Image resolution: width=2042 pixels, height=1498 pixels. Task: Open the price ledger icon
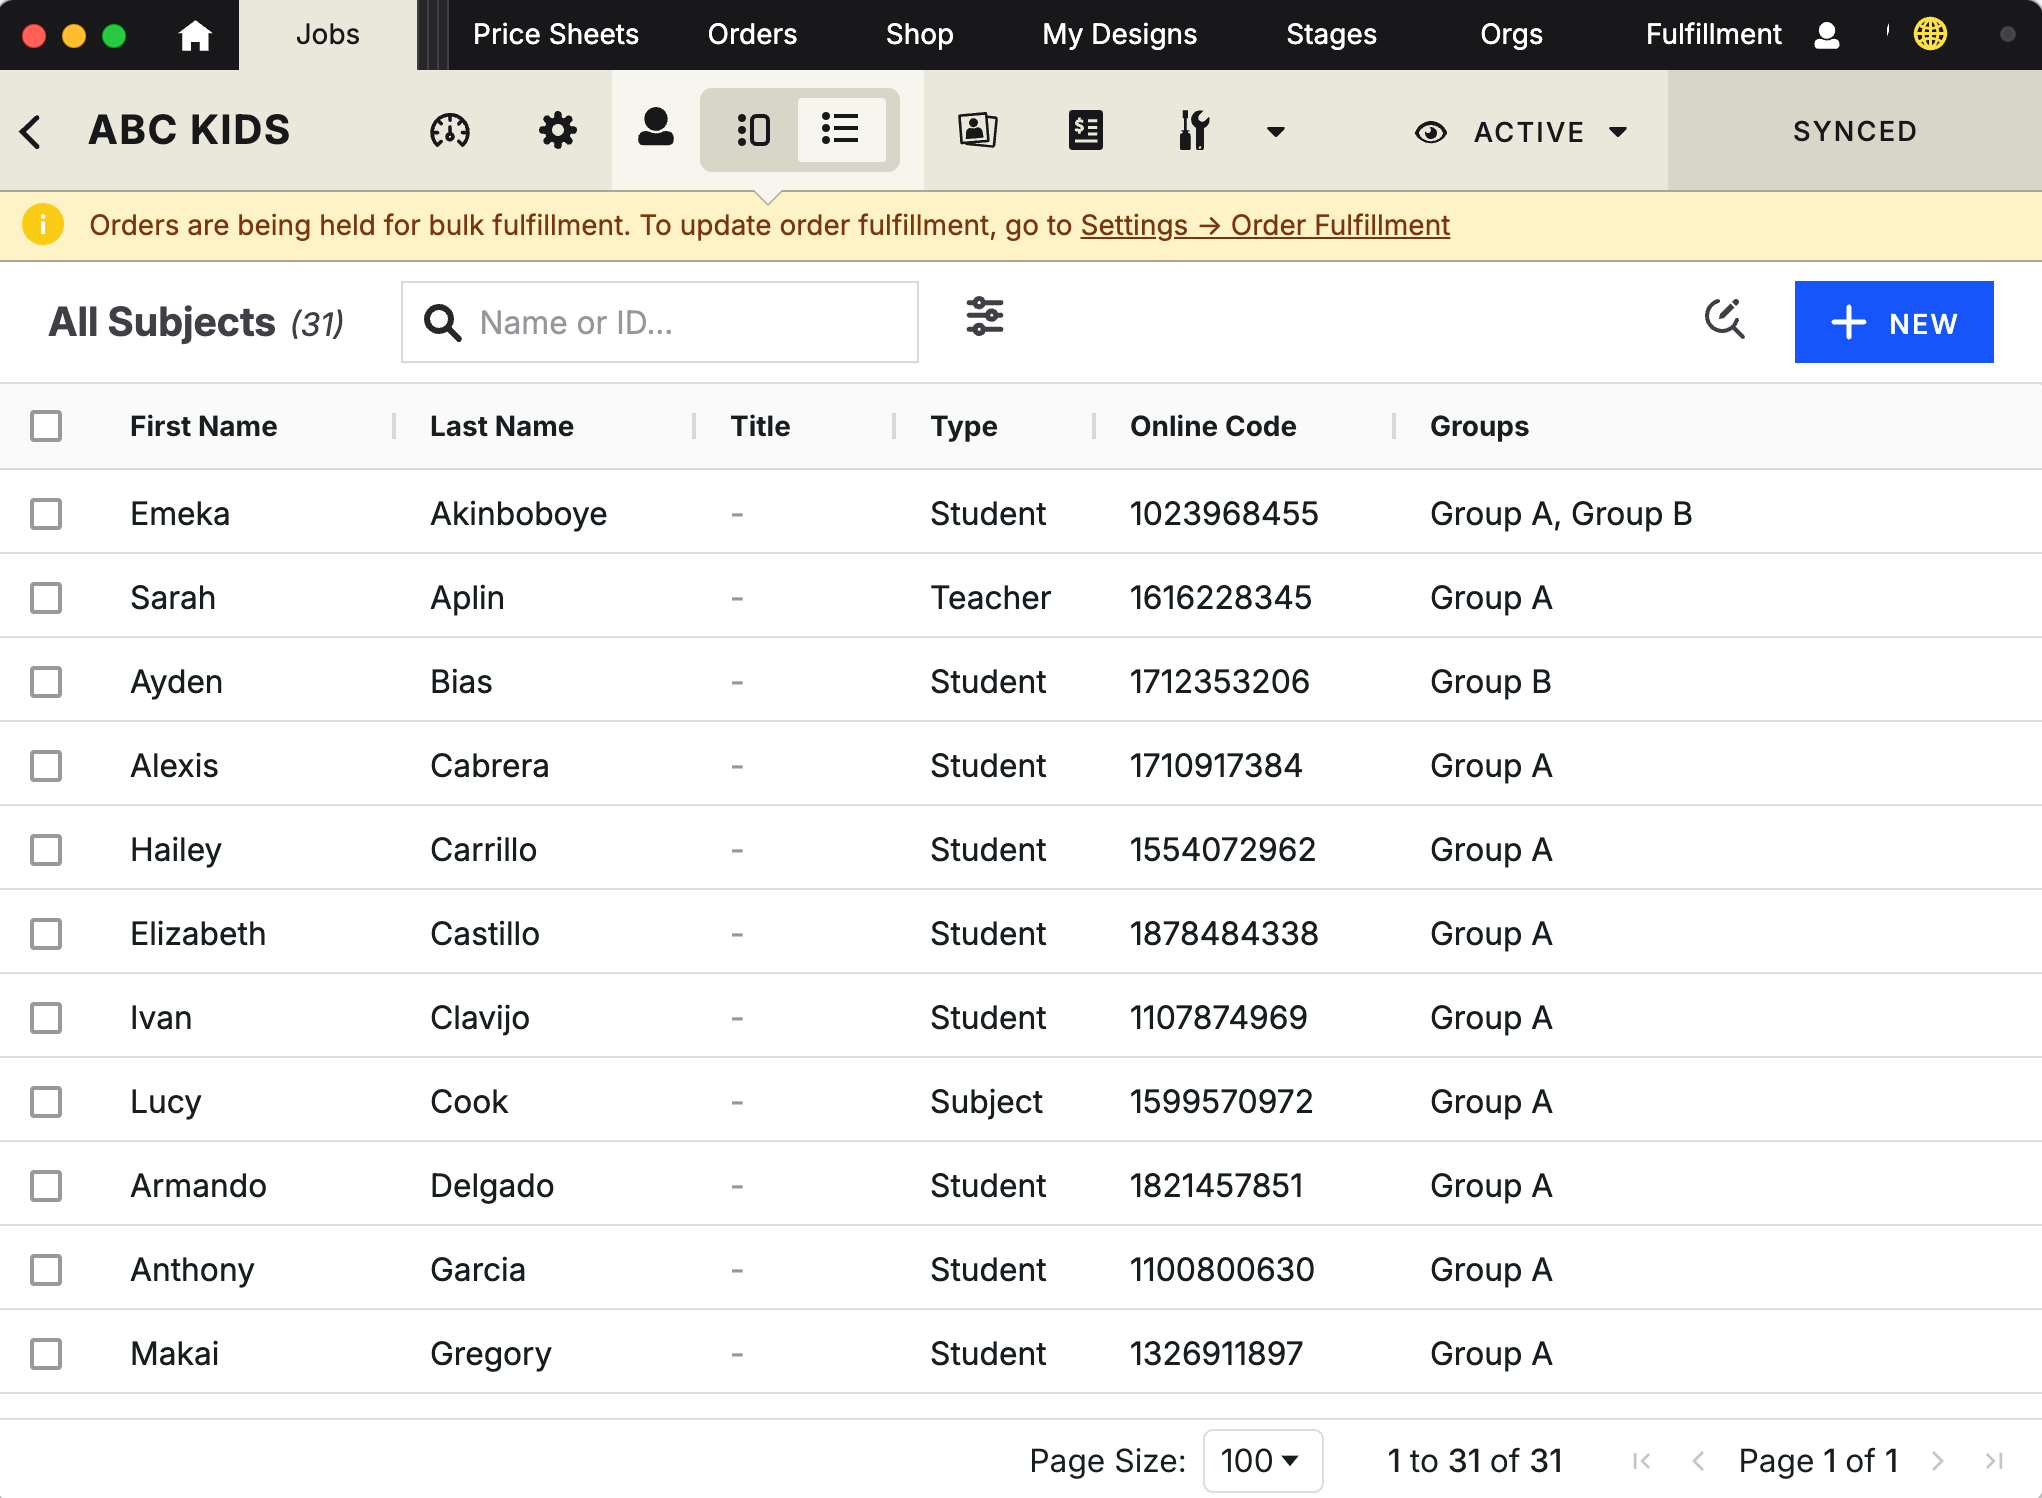click(1085, 131)
